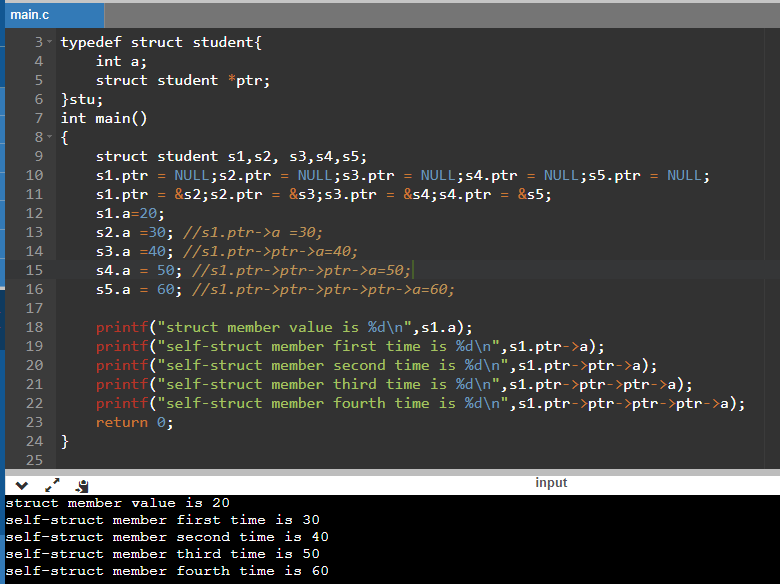Click the '}stu;' line
Viewport: 780px width, 584px height.
tap(82, 99)
